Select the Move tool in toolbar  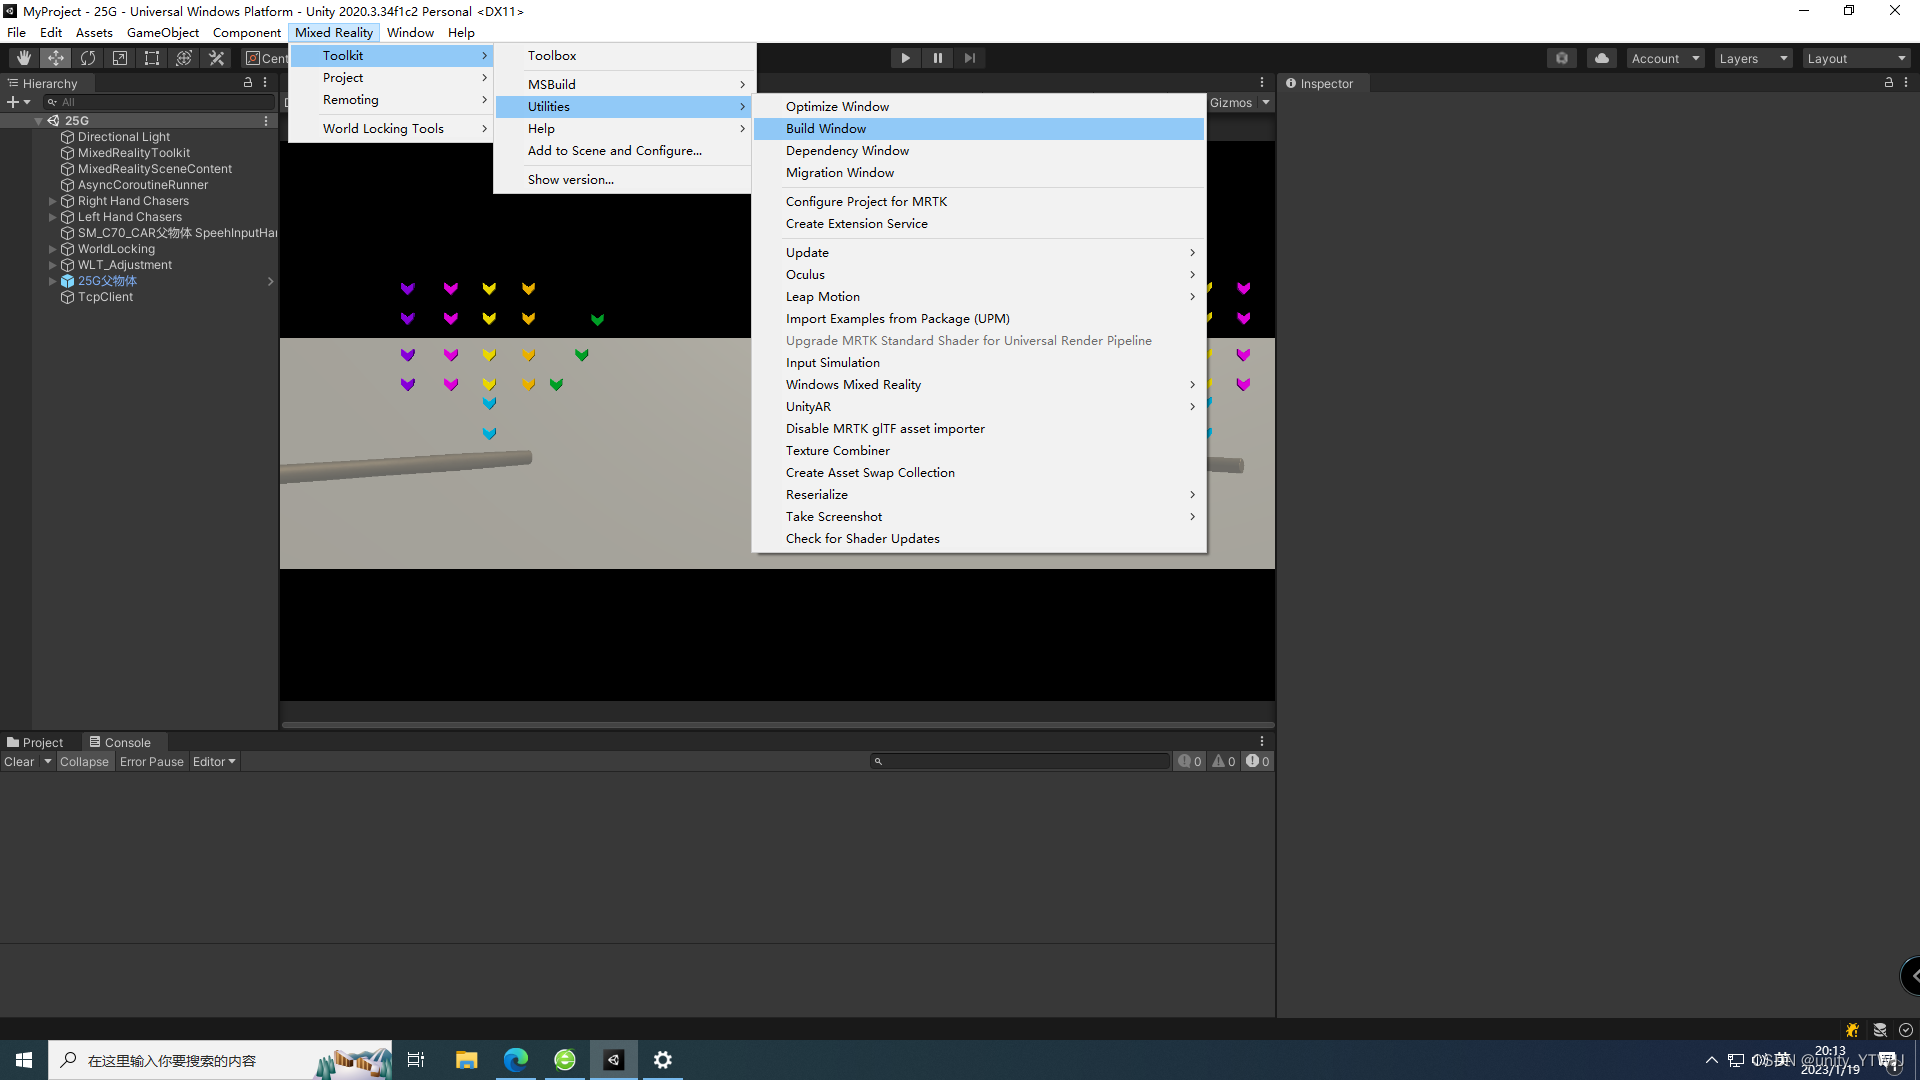[56, 58]
